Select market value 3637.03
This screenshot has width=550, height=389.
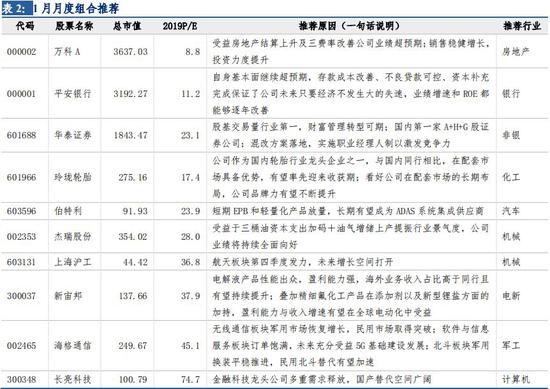tap(130, 52)
